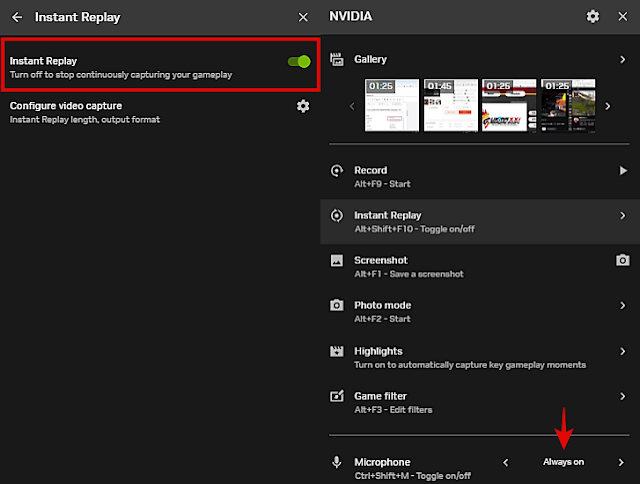Open NVIDIA overlay settings gear
The width and height of the screenshot is (640, 484).
(593, 16)
